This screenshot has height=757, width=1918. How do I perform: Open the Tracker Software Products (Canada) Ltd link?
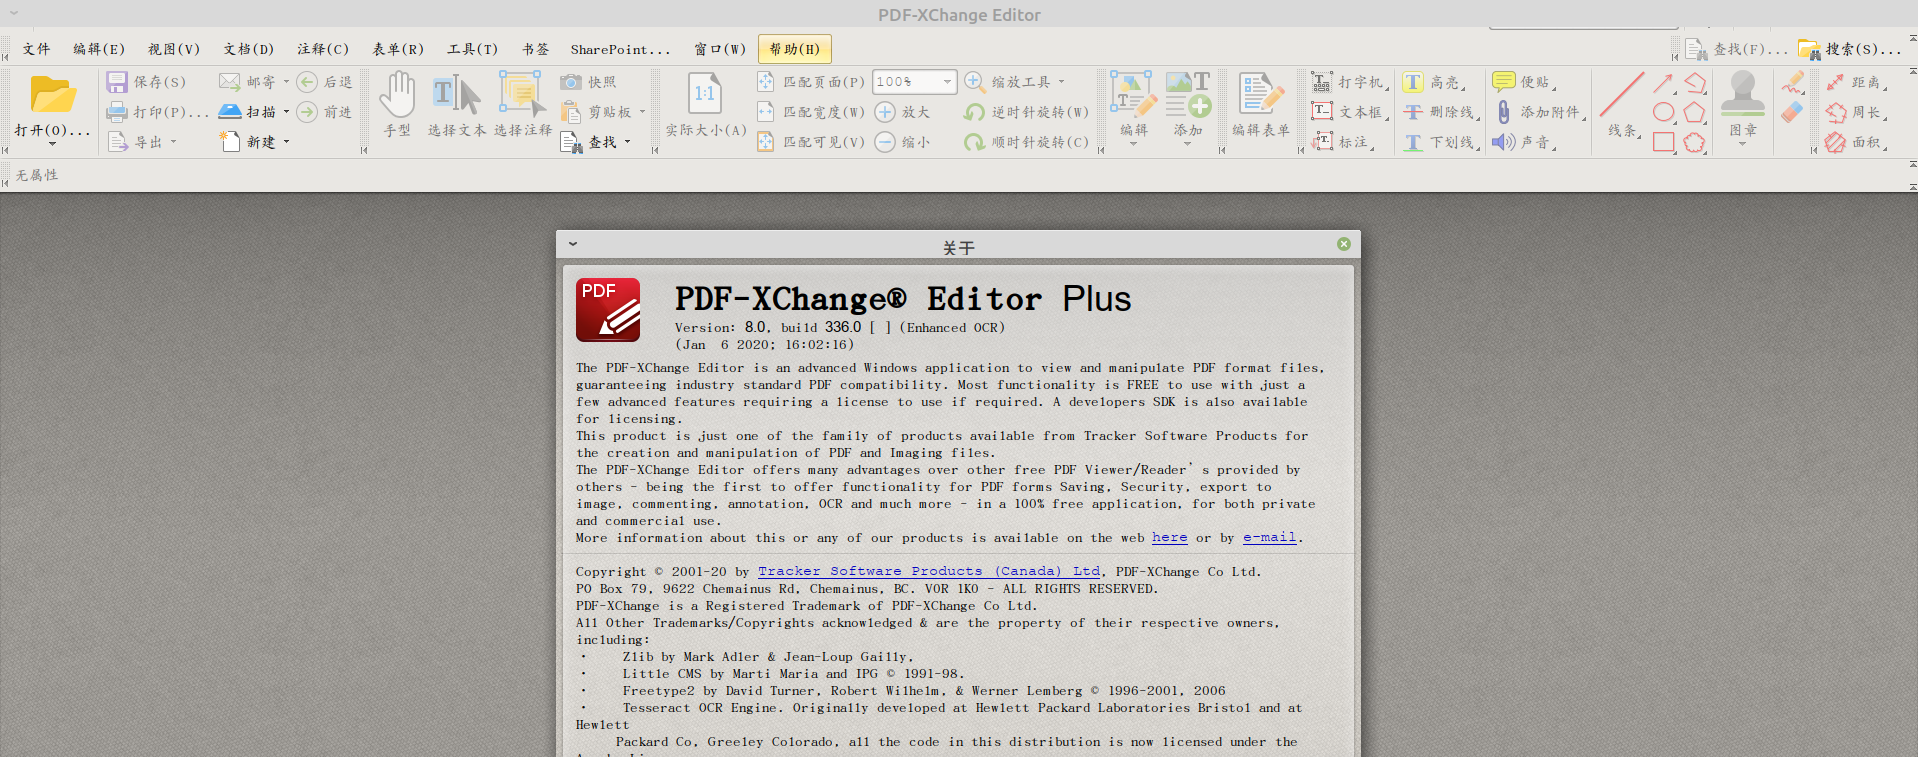pos(929,572)
